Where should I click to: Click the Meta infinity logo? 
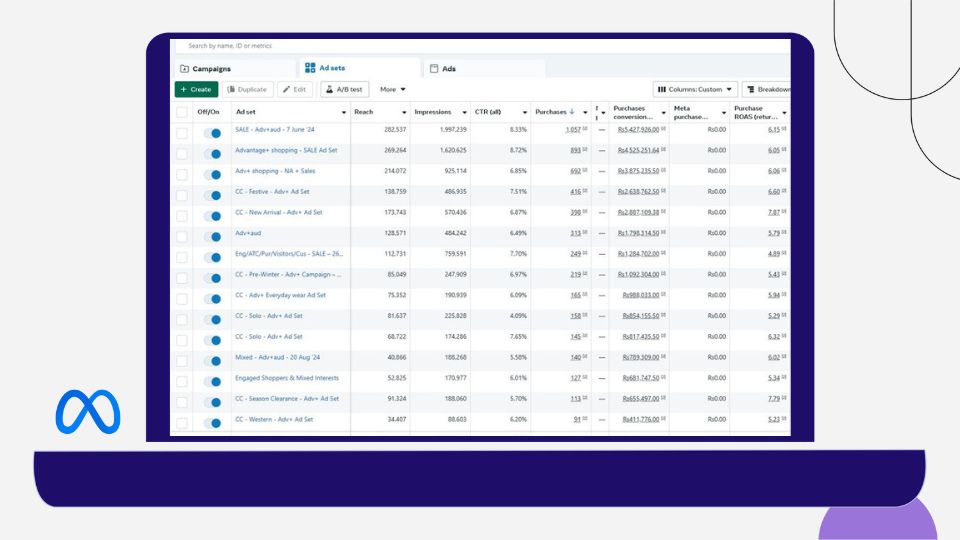point(87,411)
